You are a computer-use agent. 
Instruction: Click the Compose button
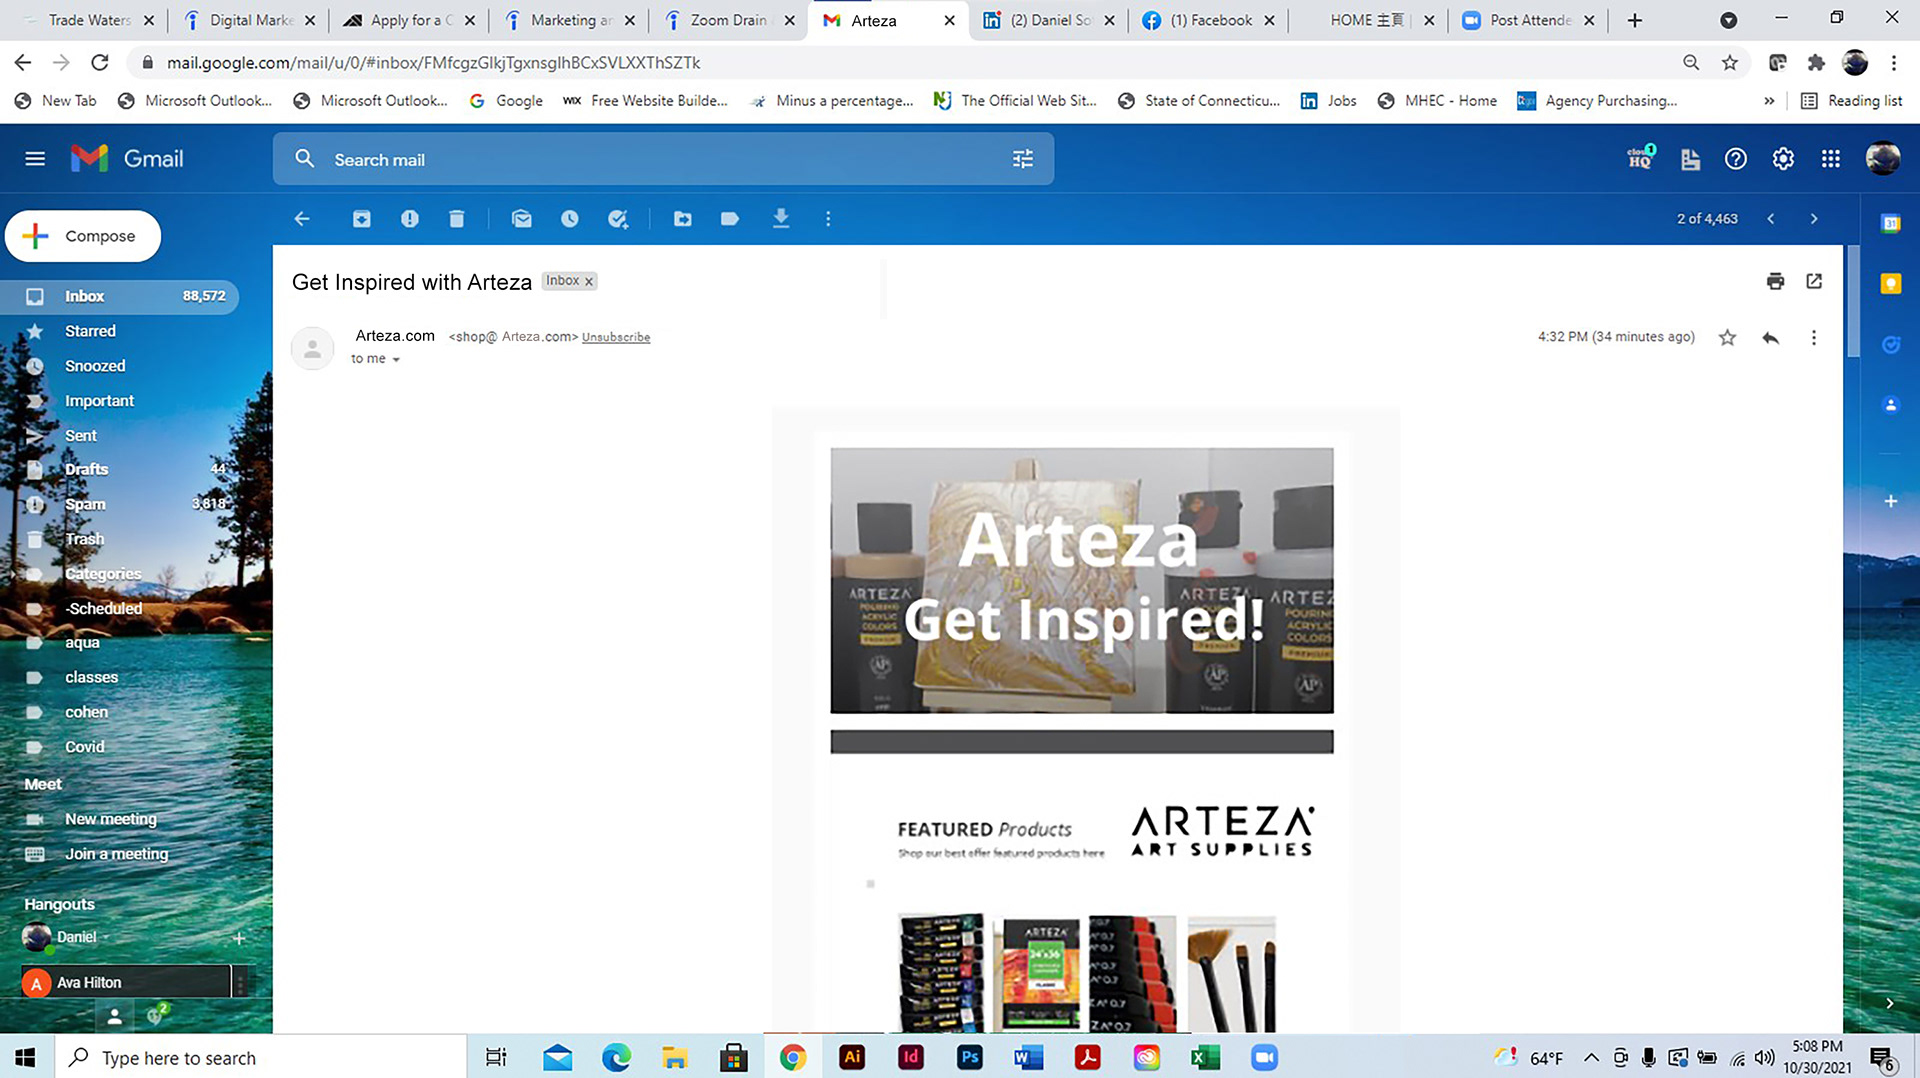(83, 236)
